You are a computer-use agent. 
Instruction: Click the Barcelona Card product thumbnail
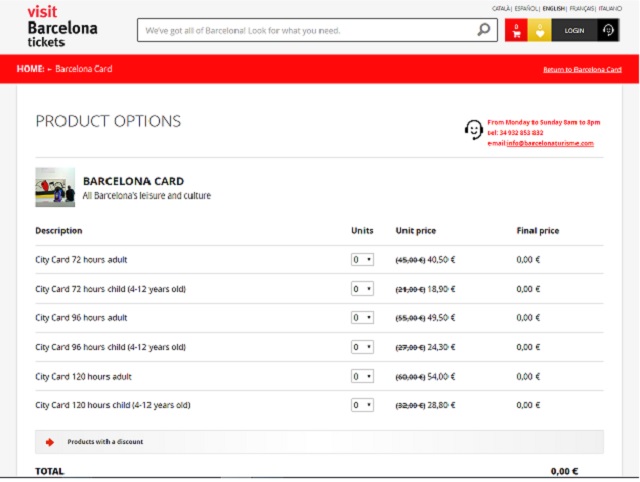(x=55, y=187)
